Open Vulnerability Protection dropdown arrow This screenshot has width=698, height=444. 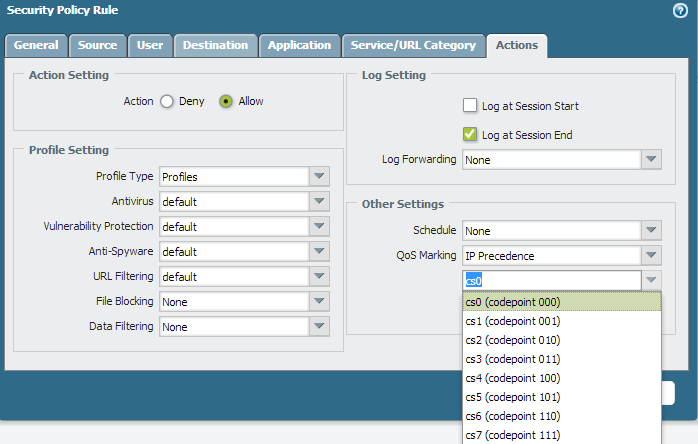[x=319, y=226]
